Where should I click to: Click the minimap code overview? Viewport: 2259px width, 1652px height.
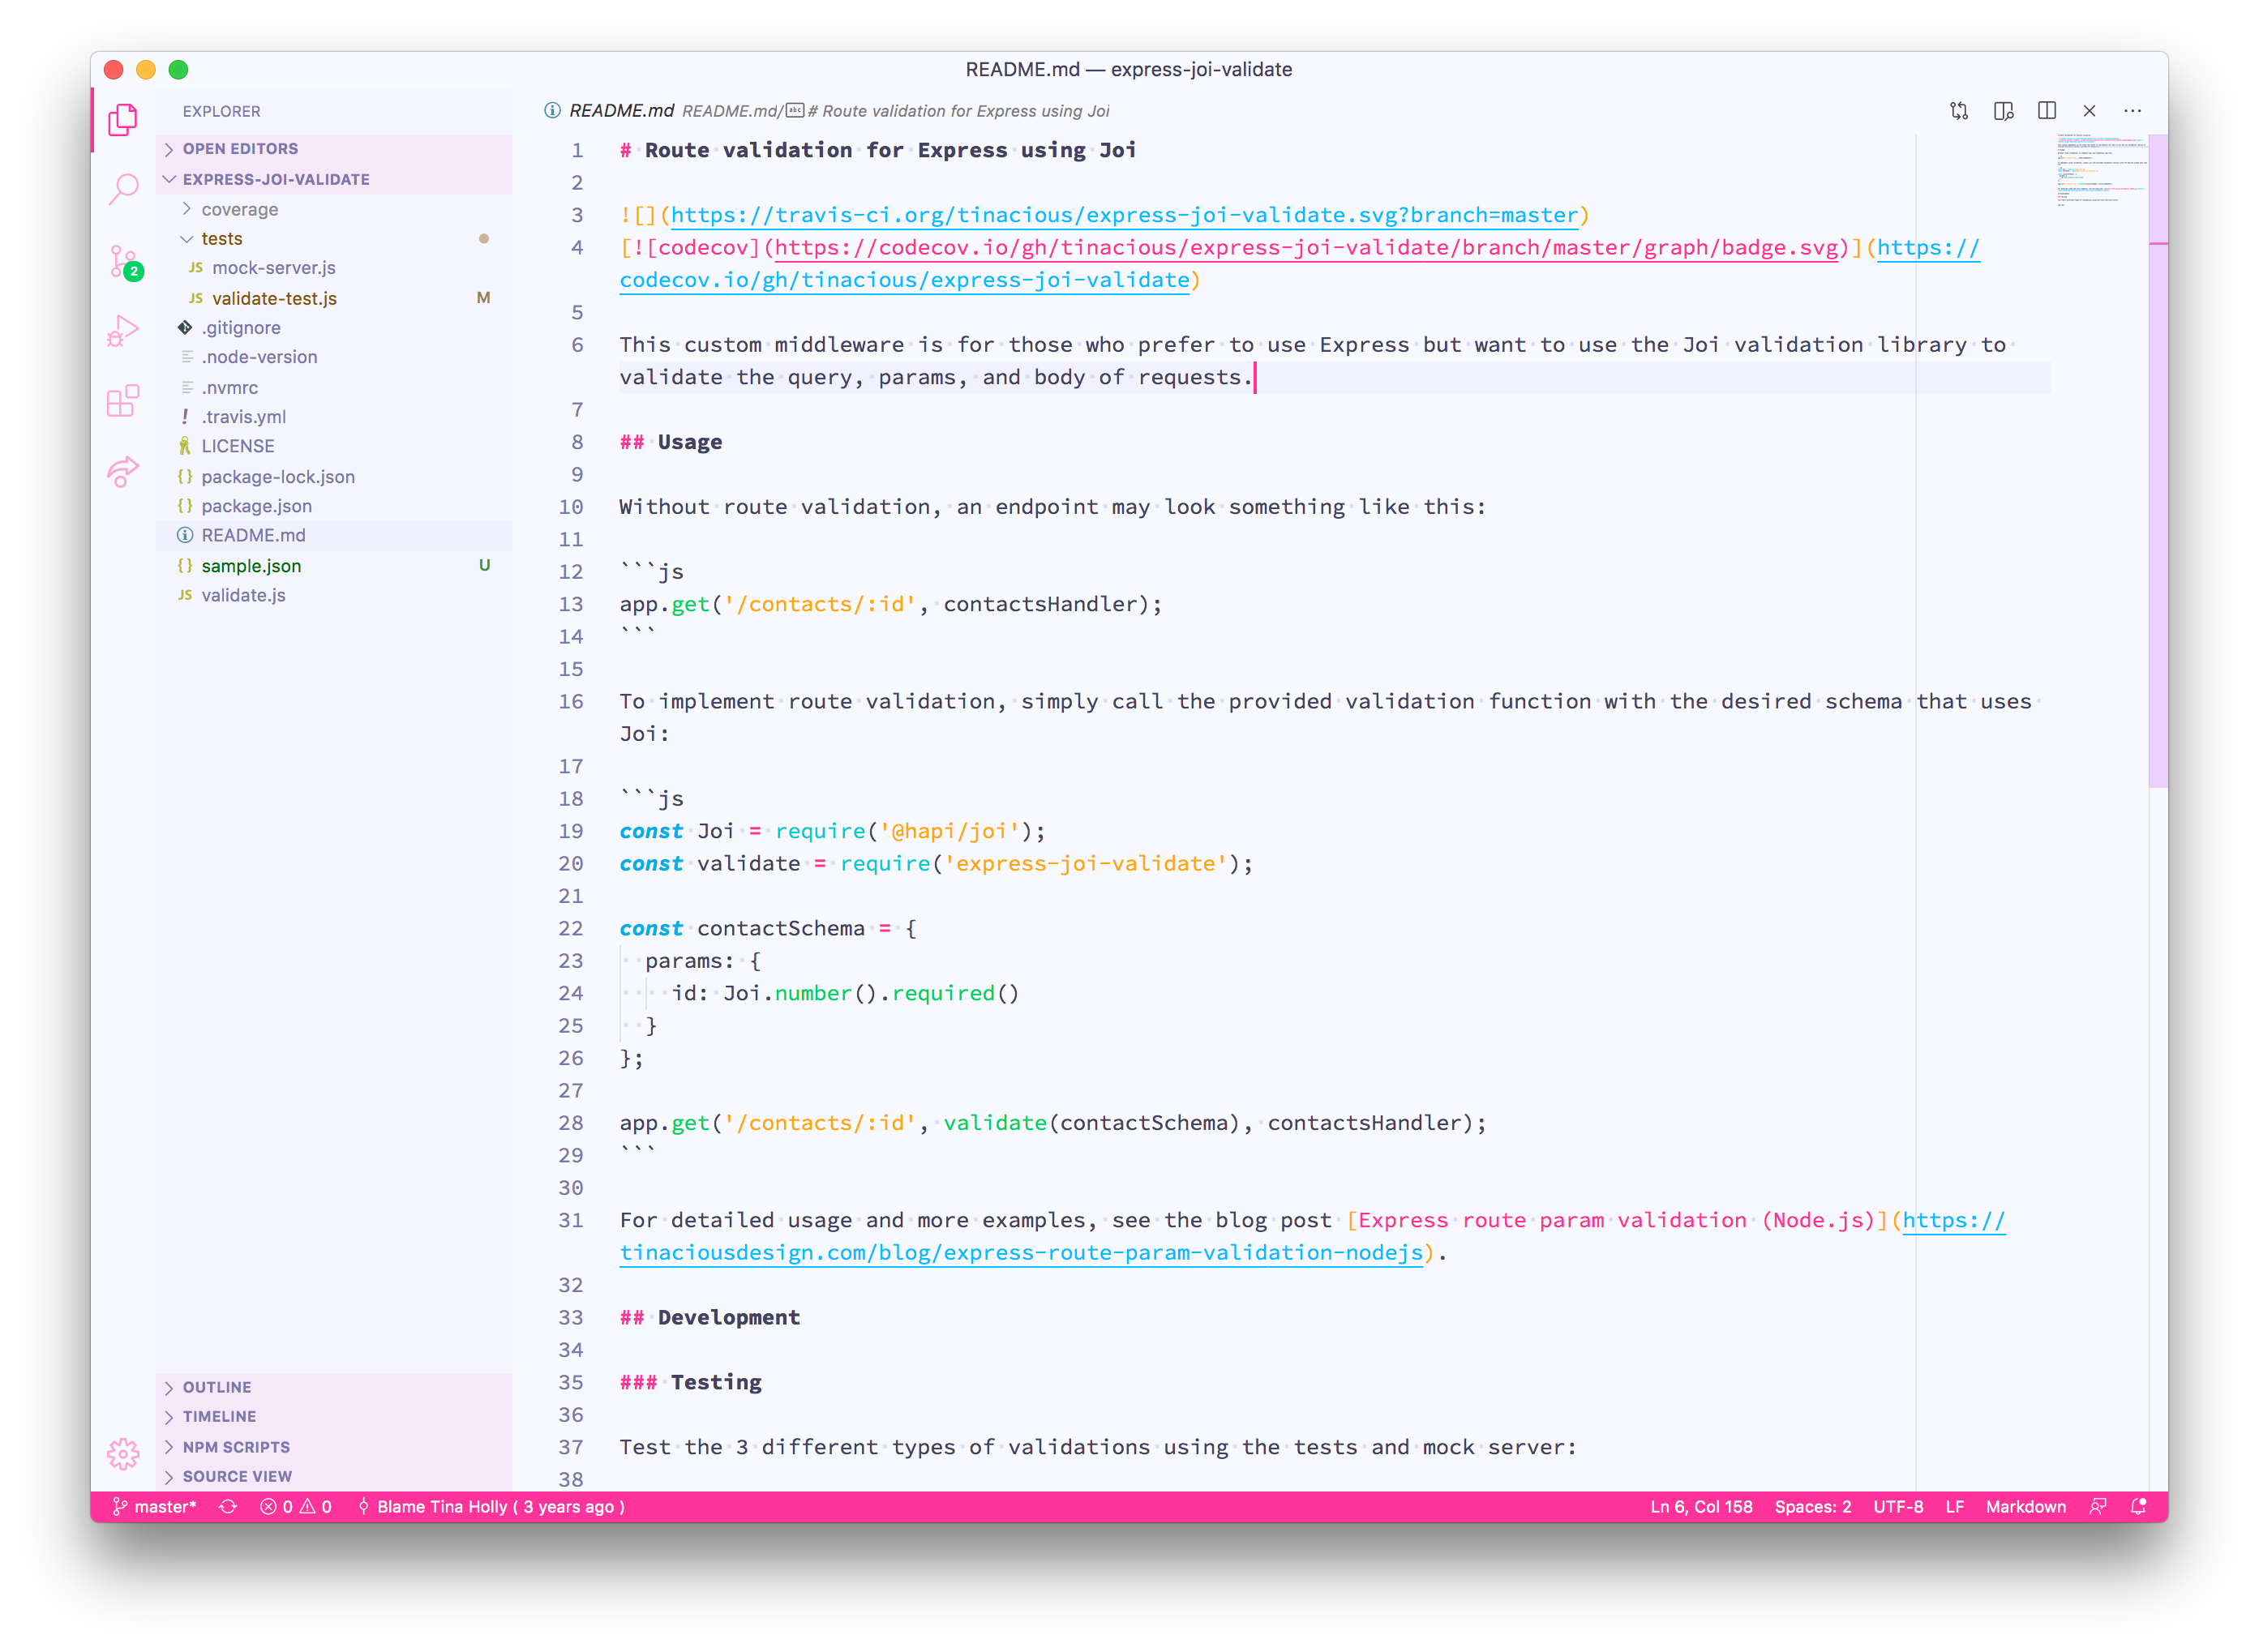2100,170
